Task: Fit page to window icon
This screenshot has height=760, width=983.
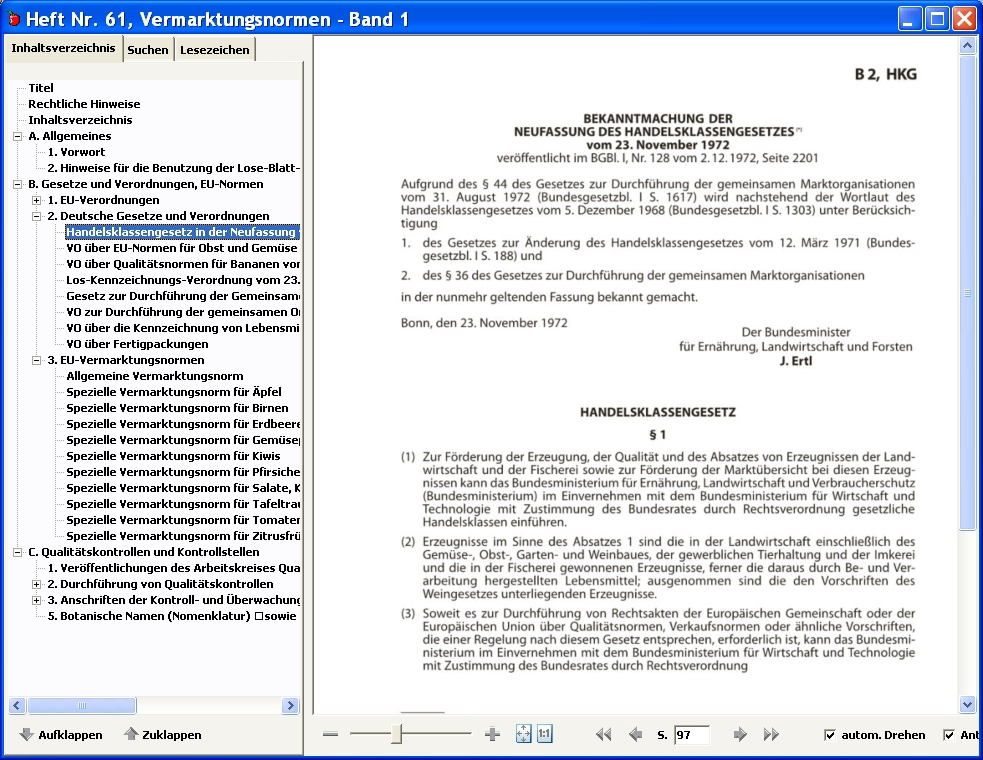Action: click(x=523, y=734)
